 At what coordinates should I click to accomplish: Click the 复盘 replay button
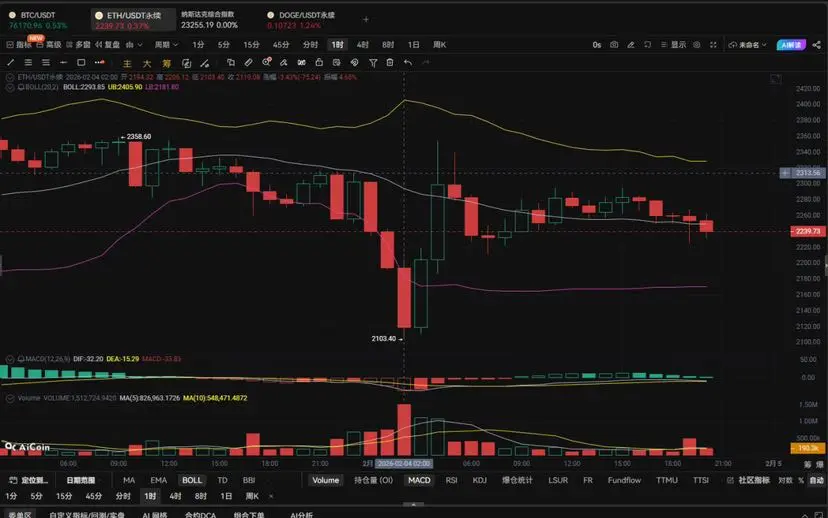(108, 45)
